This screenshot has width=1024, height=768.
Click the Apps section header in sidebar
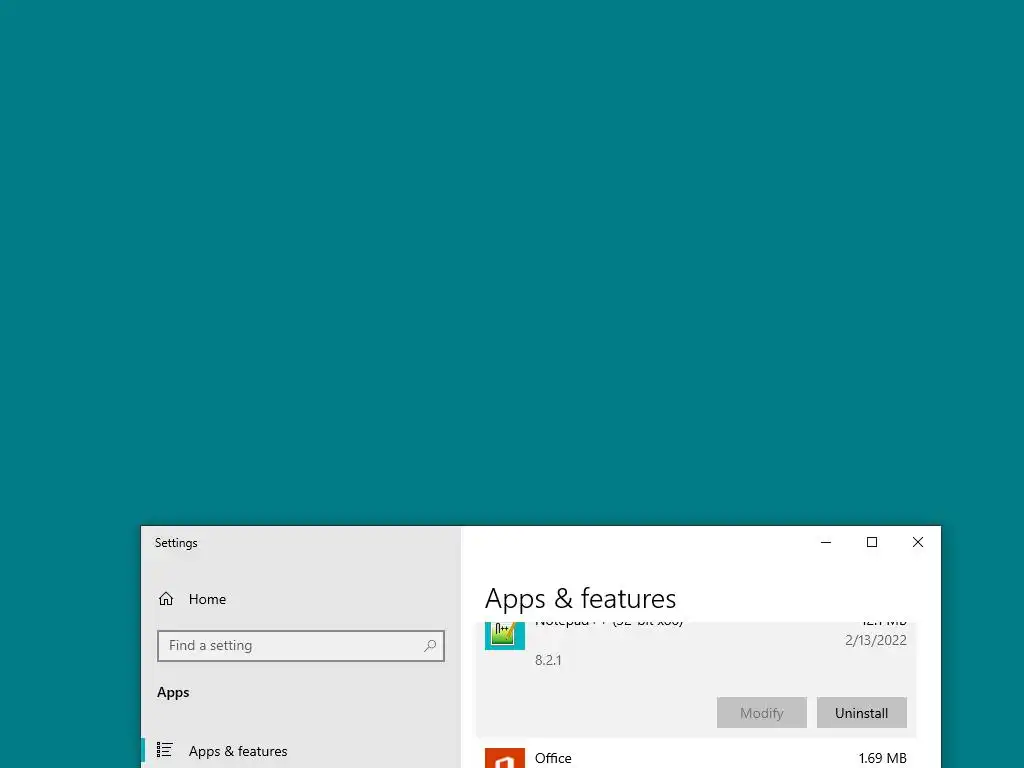click(x=173, y=692)
